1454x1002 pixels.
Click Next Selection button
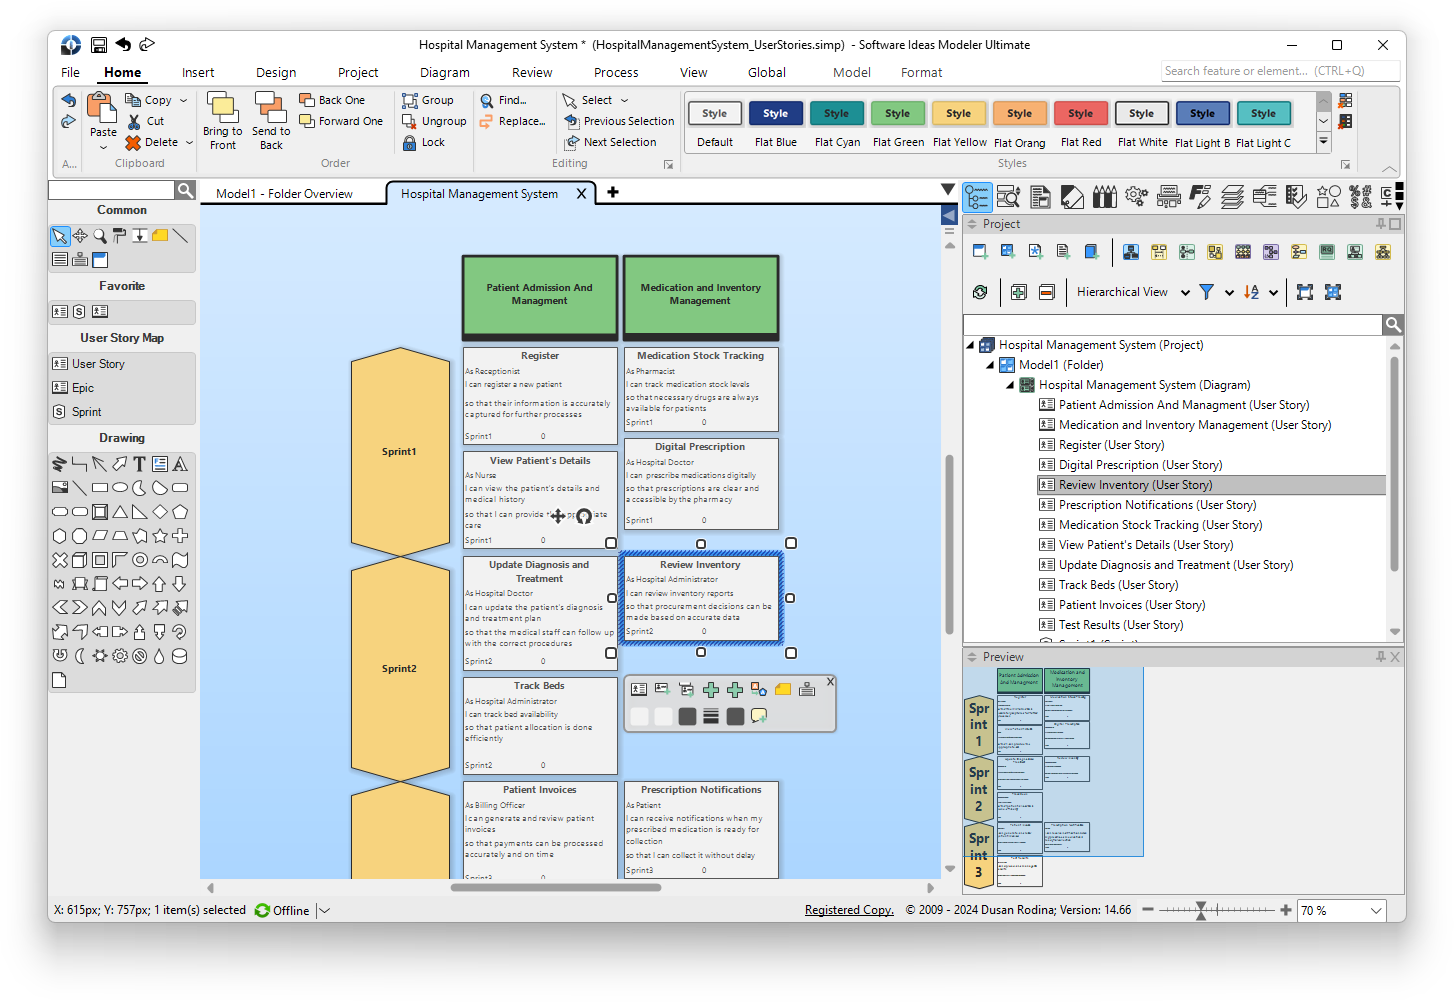(610, 142)
